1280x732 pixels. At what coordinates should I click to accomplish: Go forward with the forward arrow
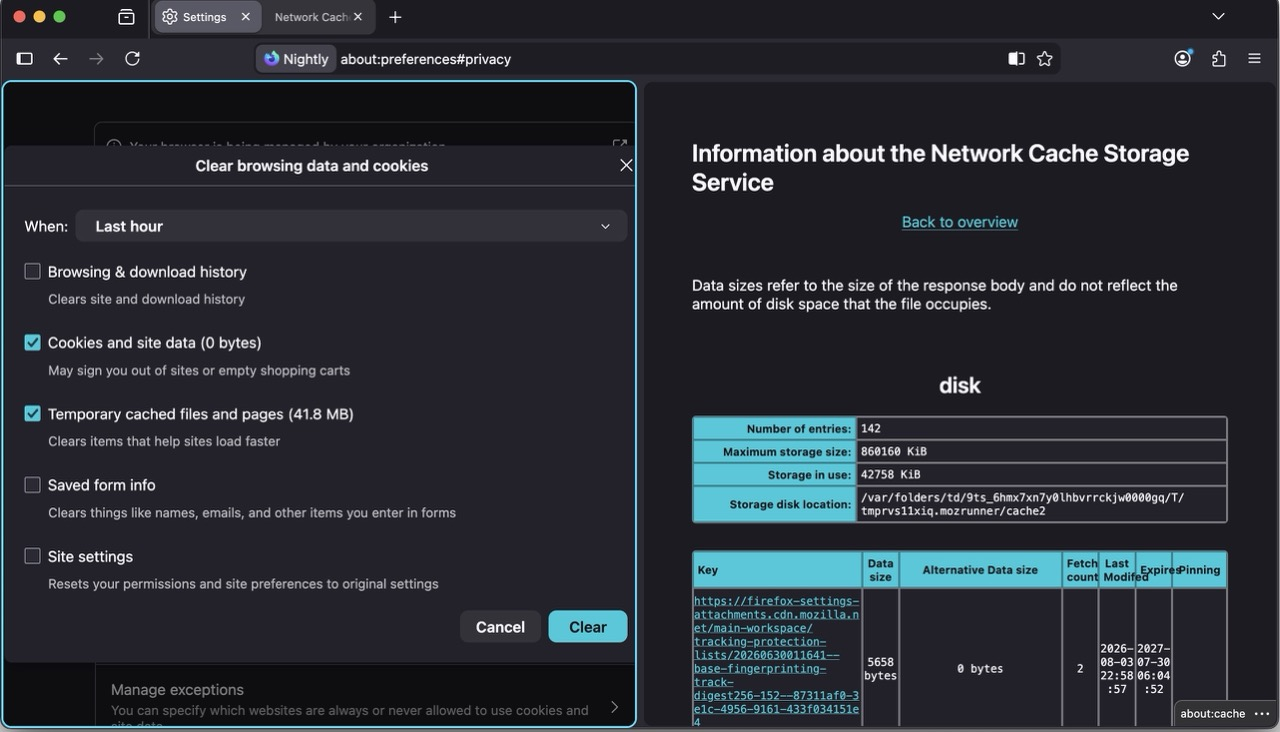click(96, 59)
